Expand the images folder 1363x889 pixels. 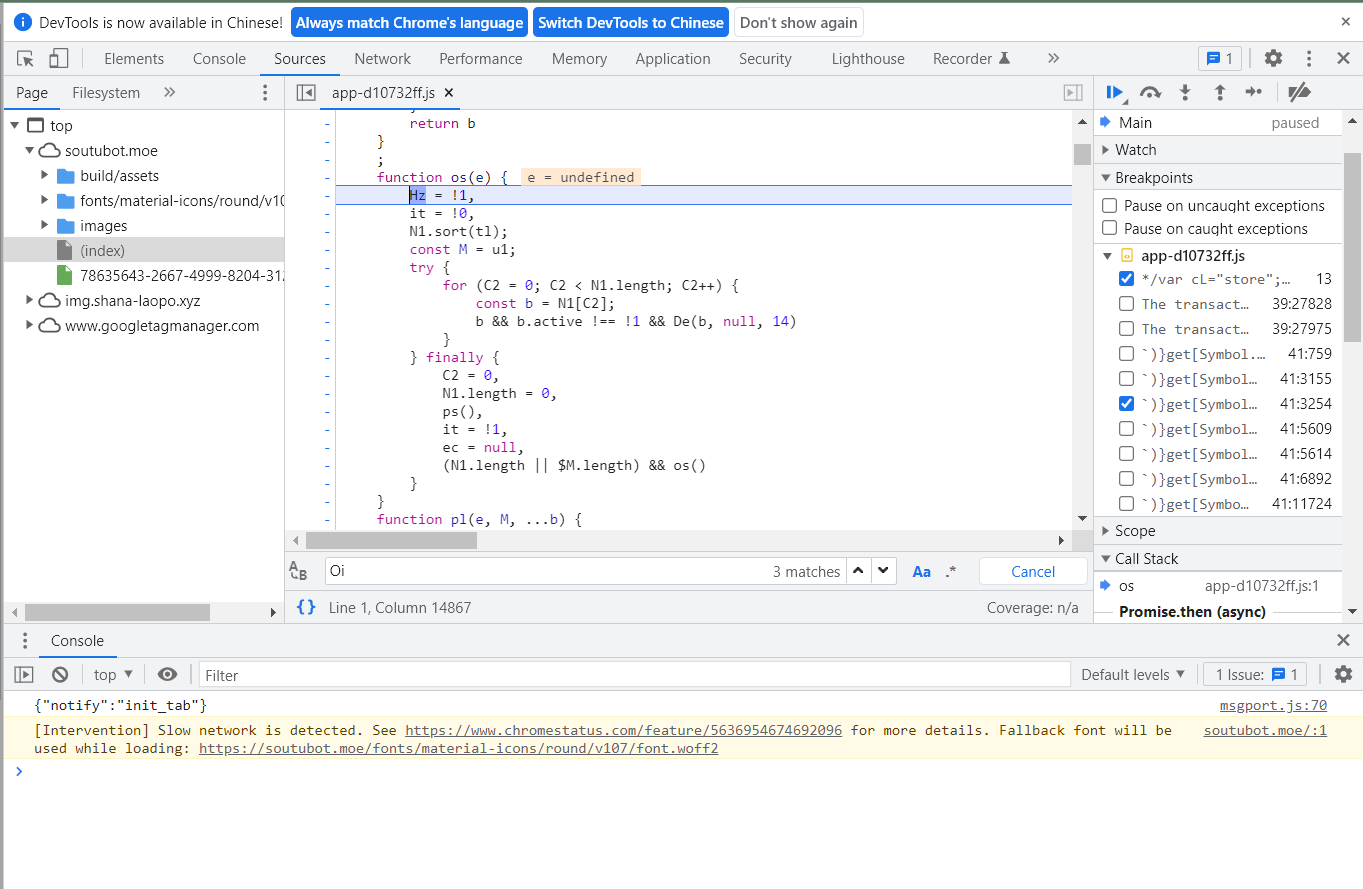[x=45, y=225]
